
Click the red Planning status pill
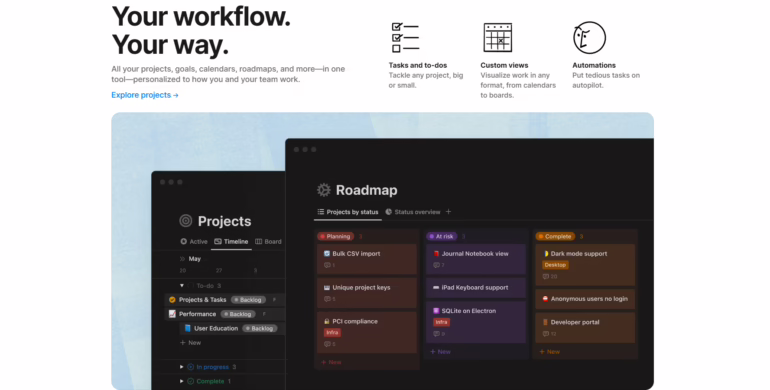pyautogui.click(x=335, y=236)
